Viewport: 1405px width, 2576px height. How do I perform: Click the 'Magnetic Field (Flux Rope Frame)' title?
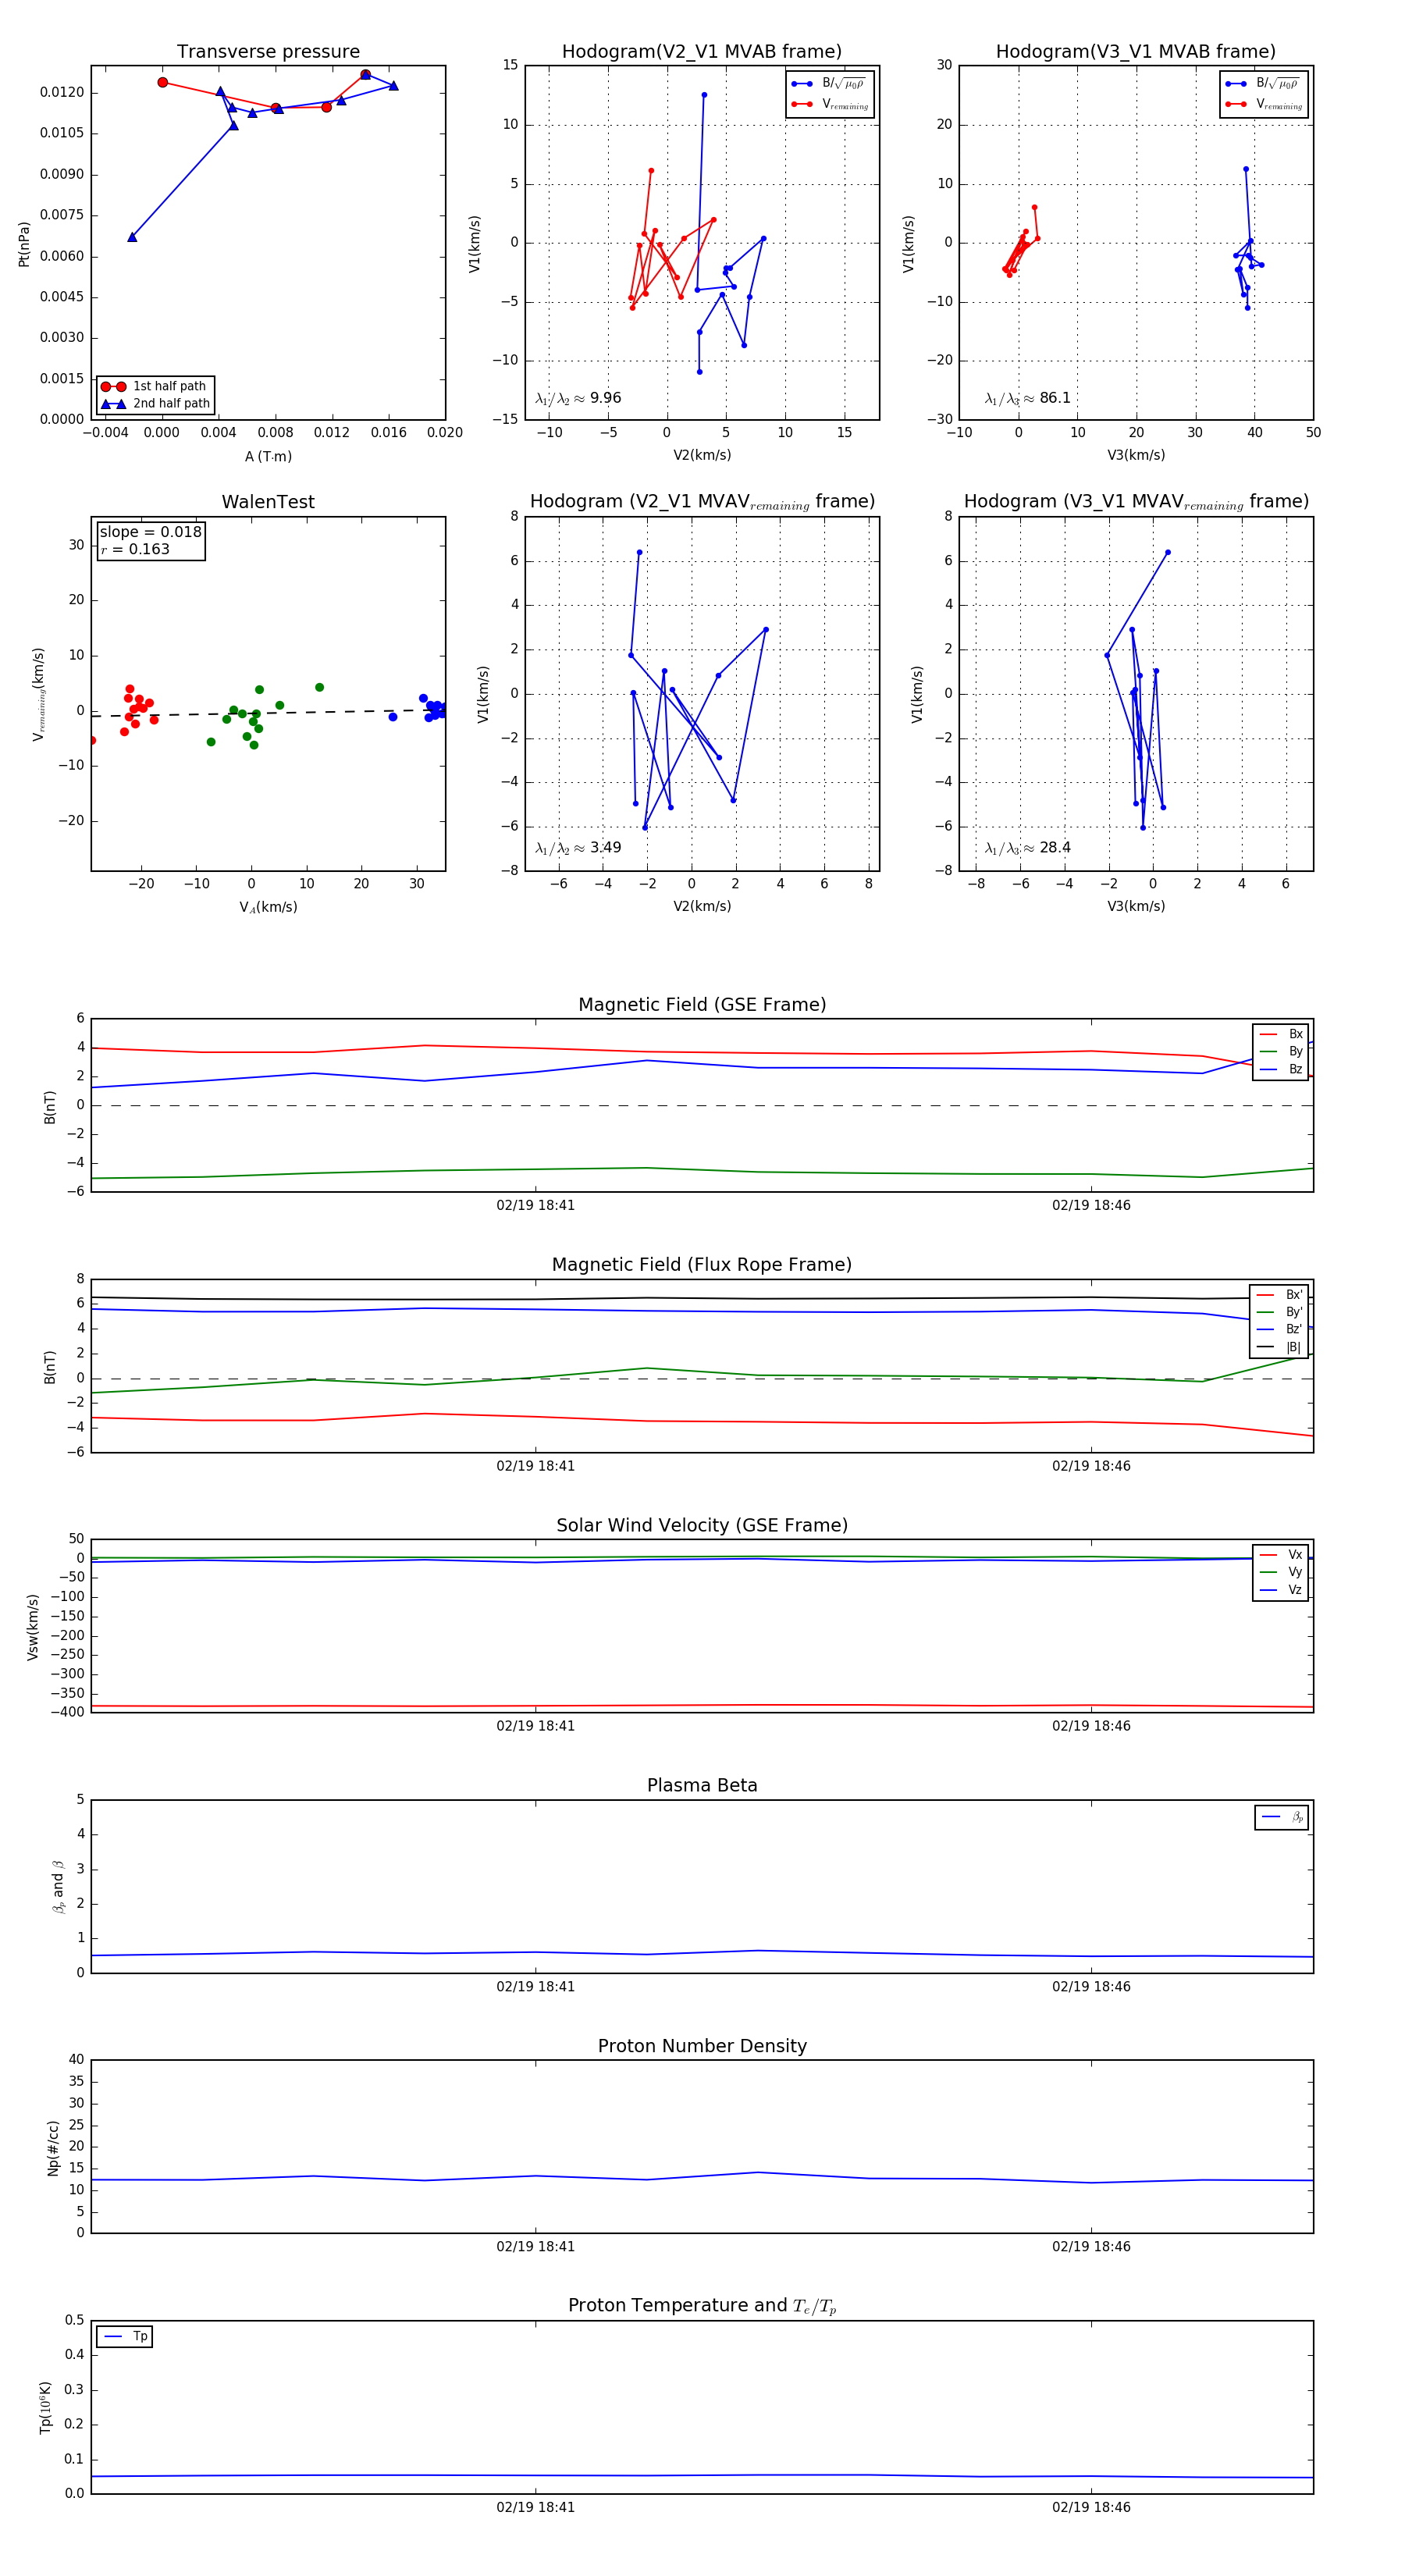(x=702, y=1265)
